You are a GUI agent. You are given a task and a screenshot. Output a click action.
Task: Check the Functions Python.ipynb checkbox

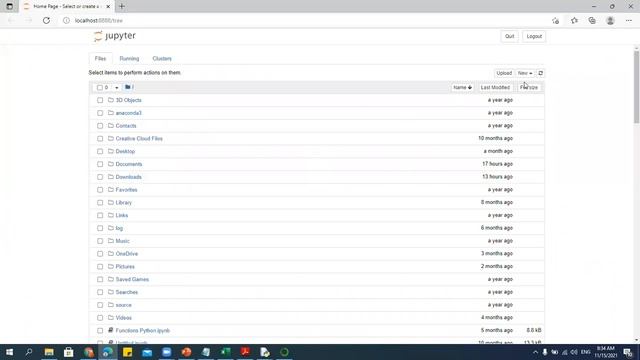[x=100, y=331]
